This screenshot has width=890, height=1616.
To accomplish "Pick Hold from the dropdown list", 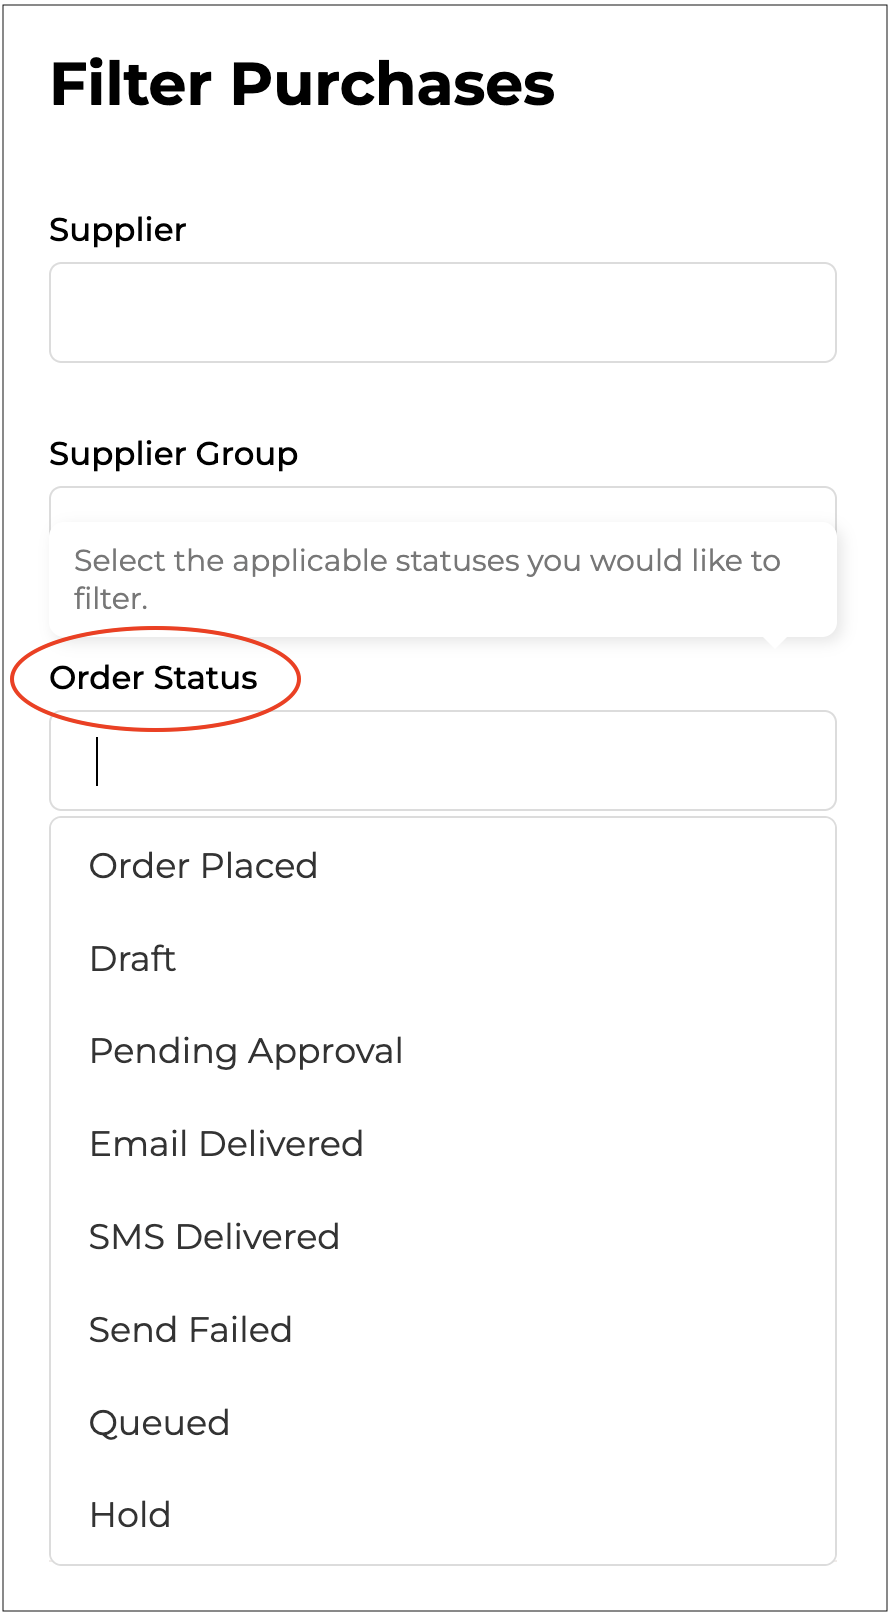I will 130,1515.
